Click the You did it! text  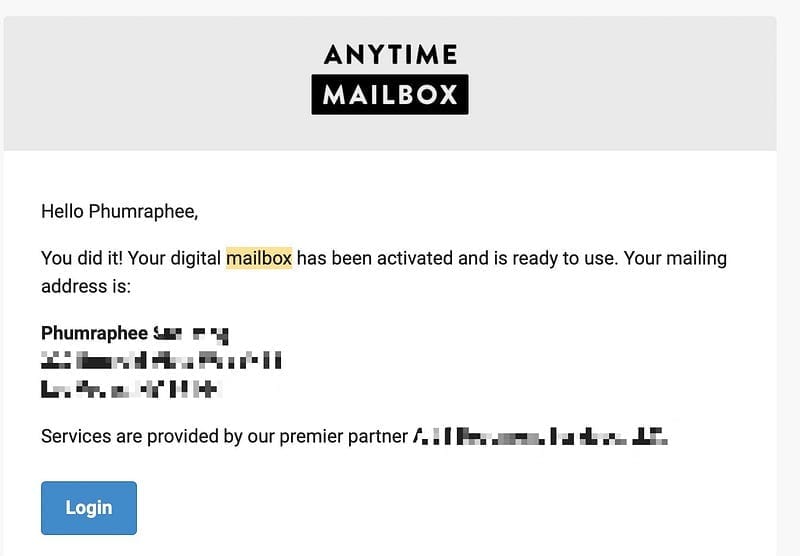pyautogui.click(x=82, y=258)
